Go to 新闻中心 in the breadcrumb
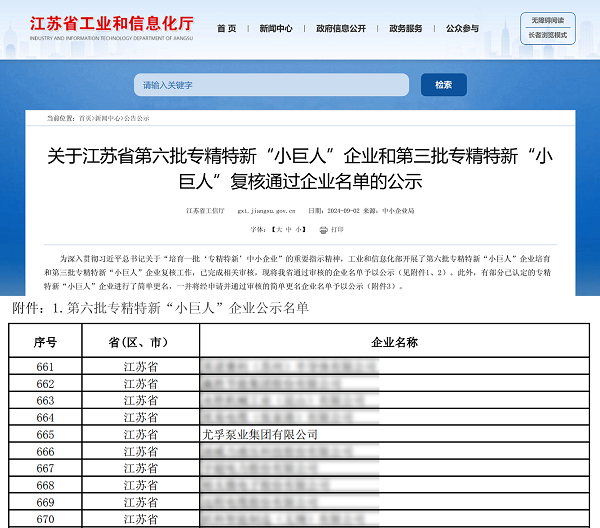600x528 pixels. pos(108,118)
